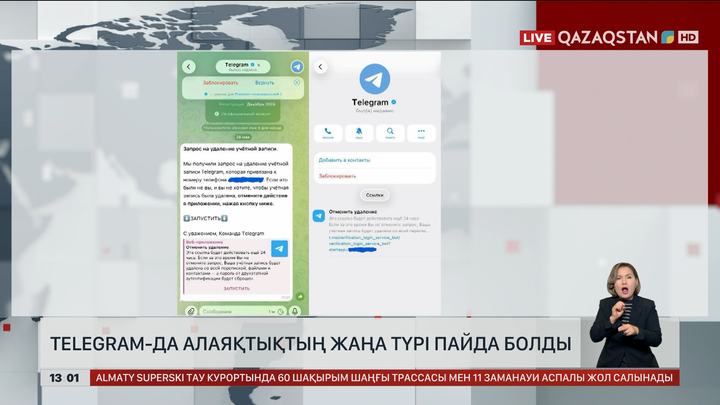Tap the 13 01 clock in the ticker
This screenshot has width=720, height=405.
point(64,378)
